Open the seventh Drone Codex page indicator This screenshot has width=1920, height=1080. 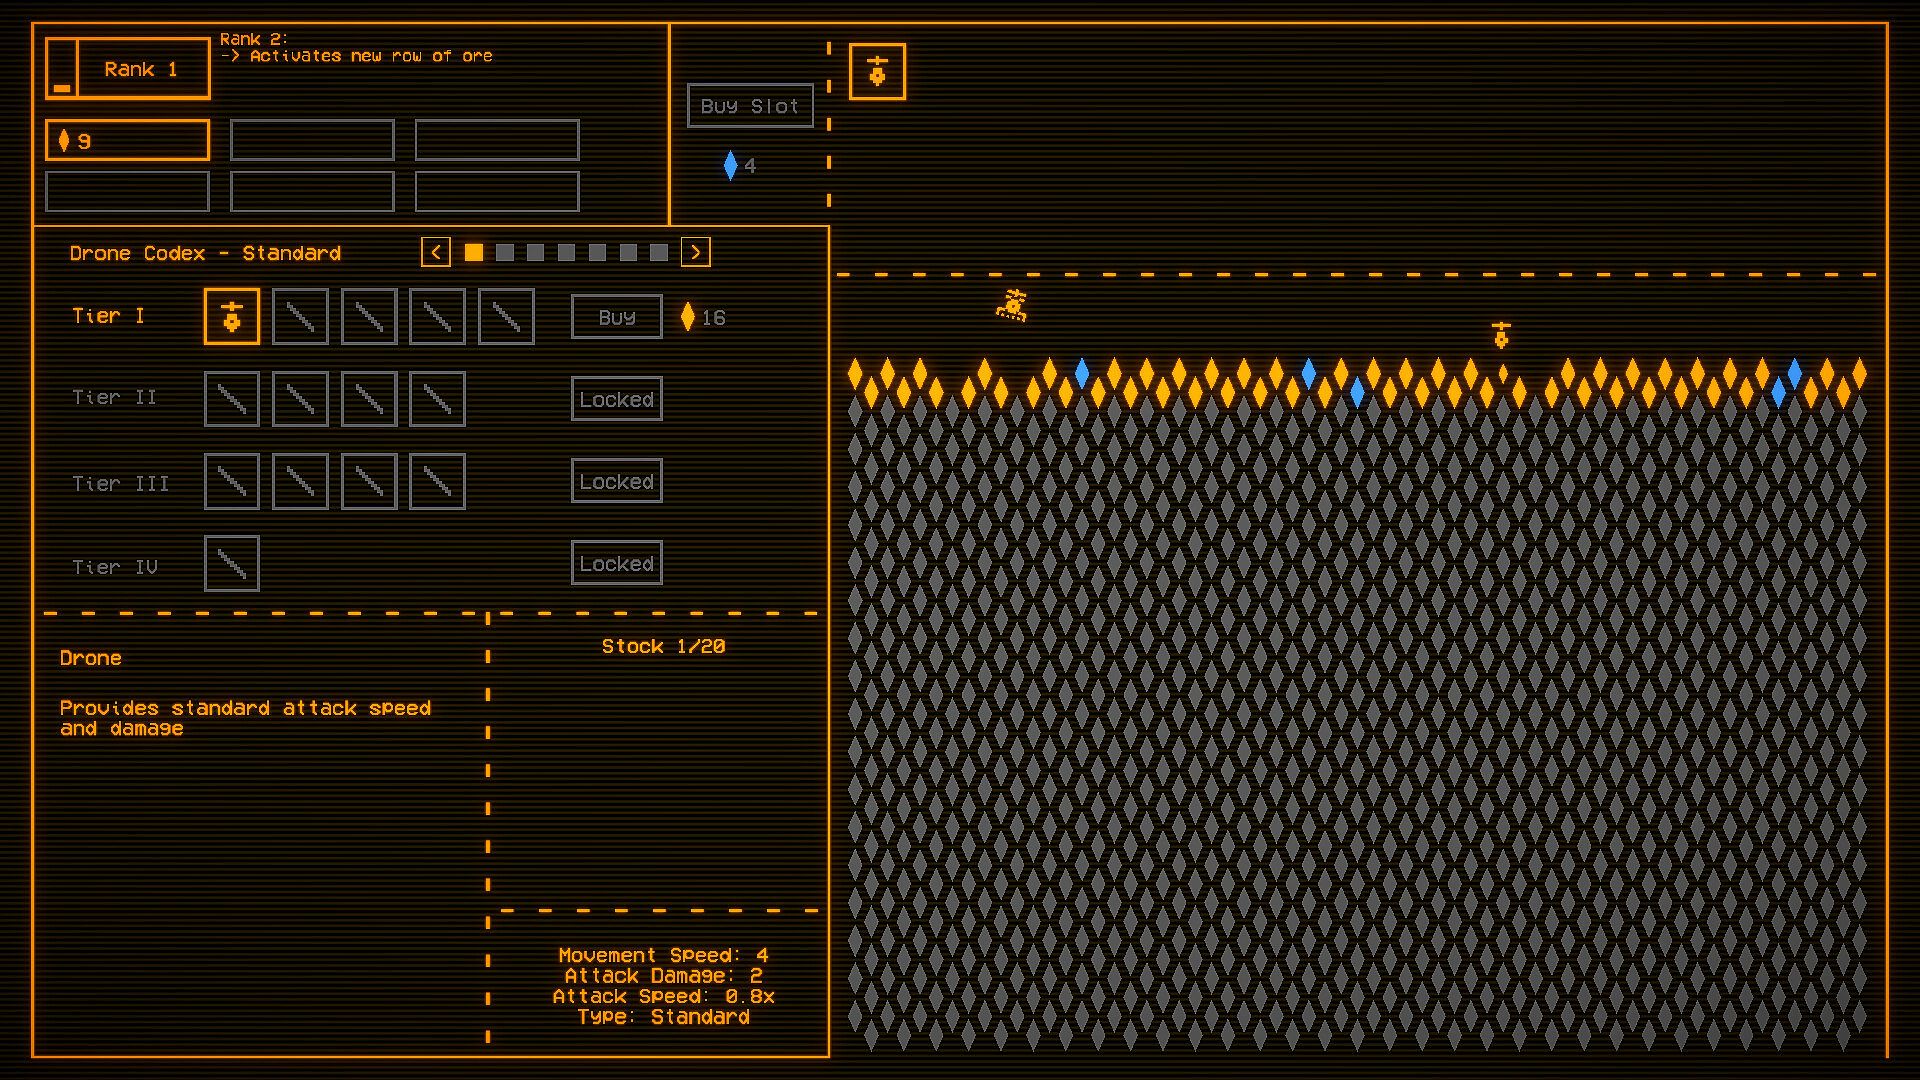pyautogui.click(x=659, y=252)
